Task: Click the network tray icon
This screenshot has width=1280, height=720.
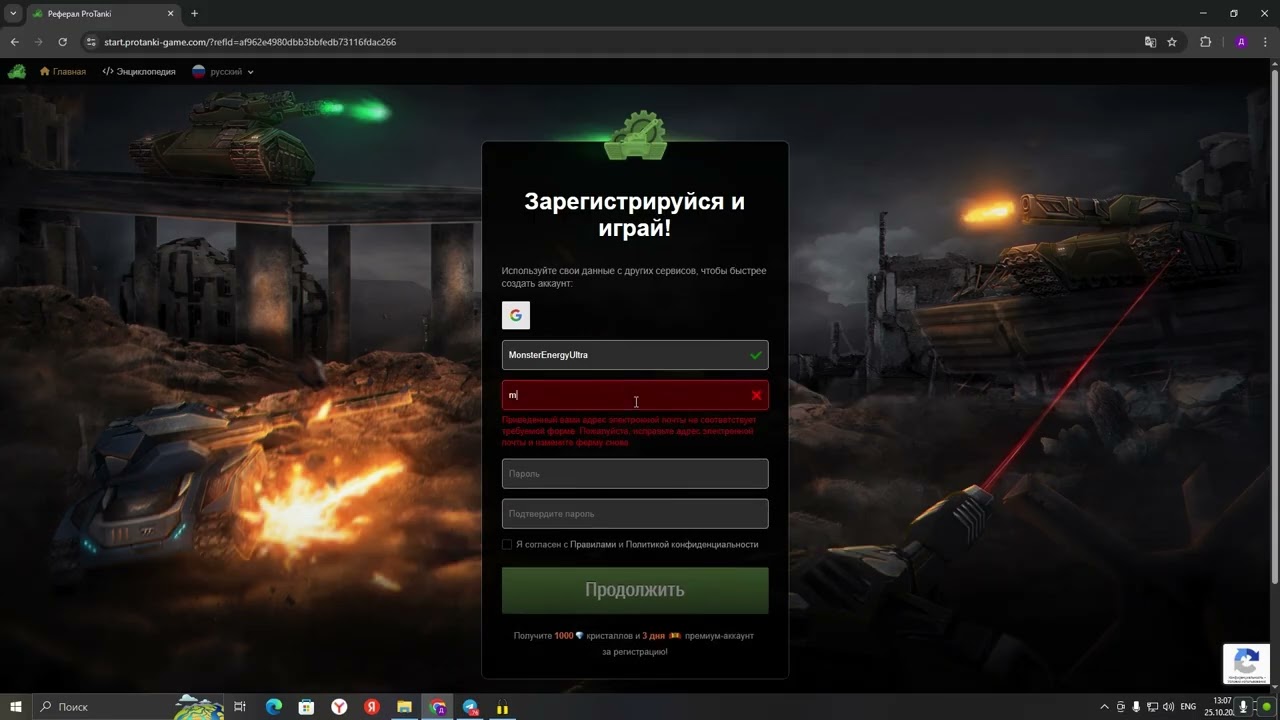Action: [1153, 707]
